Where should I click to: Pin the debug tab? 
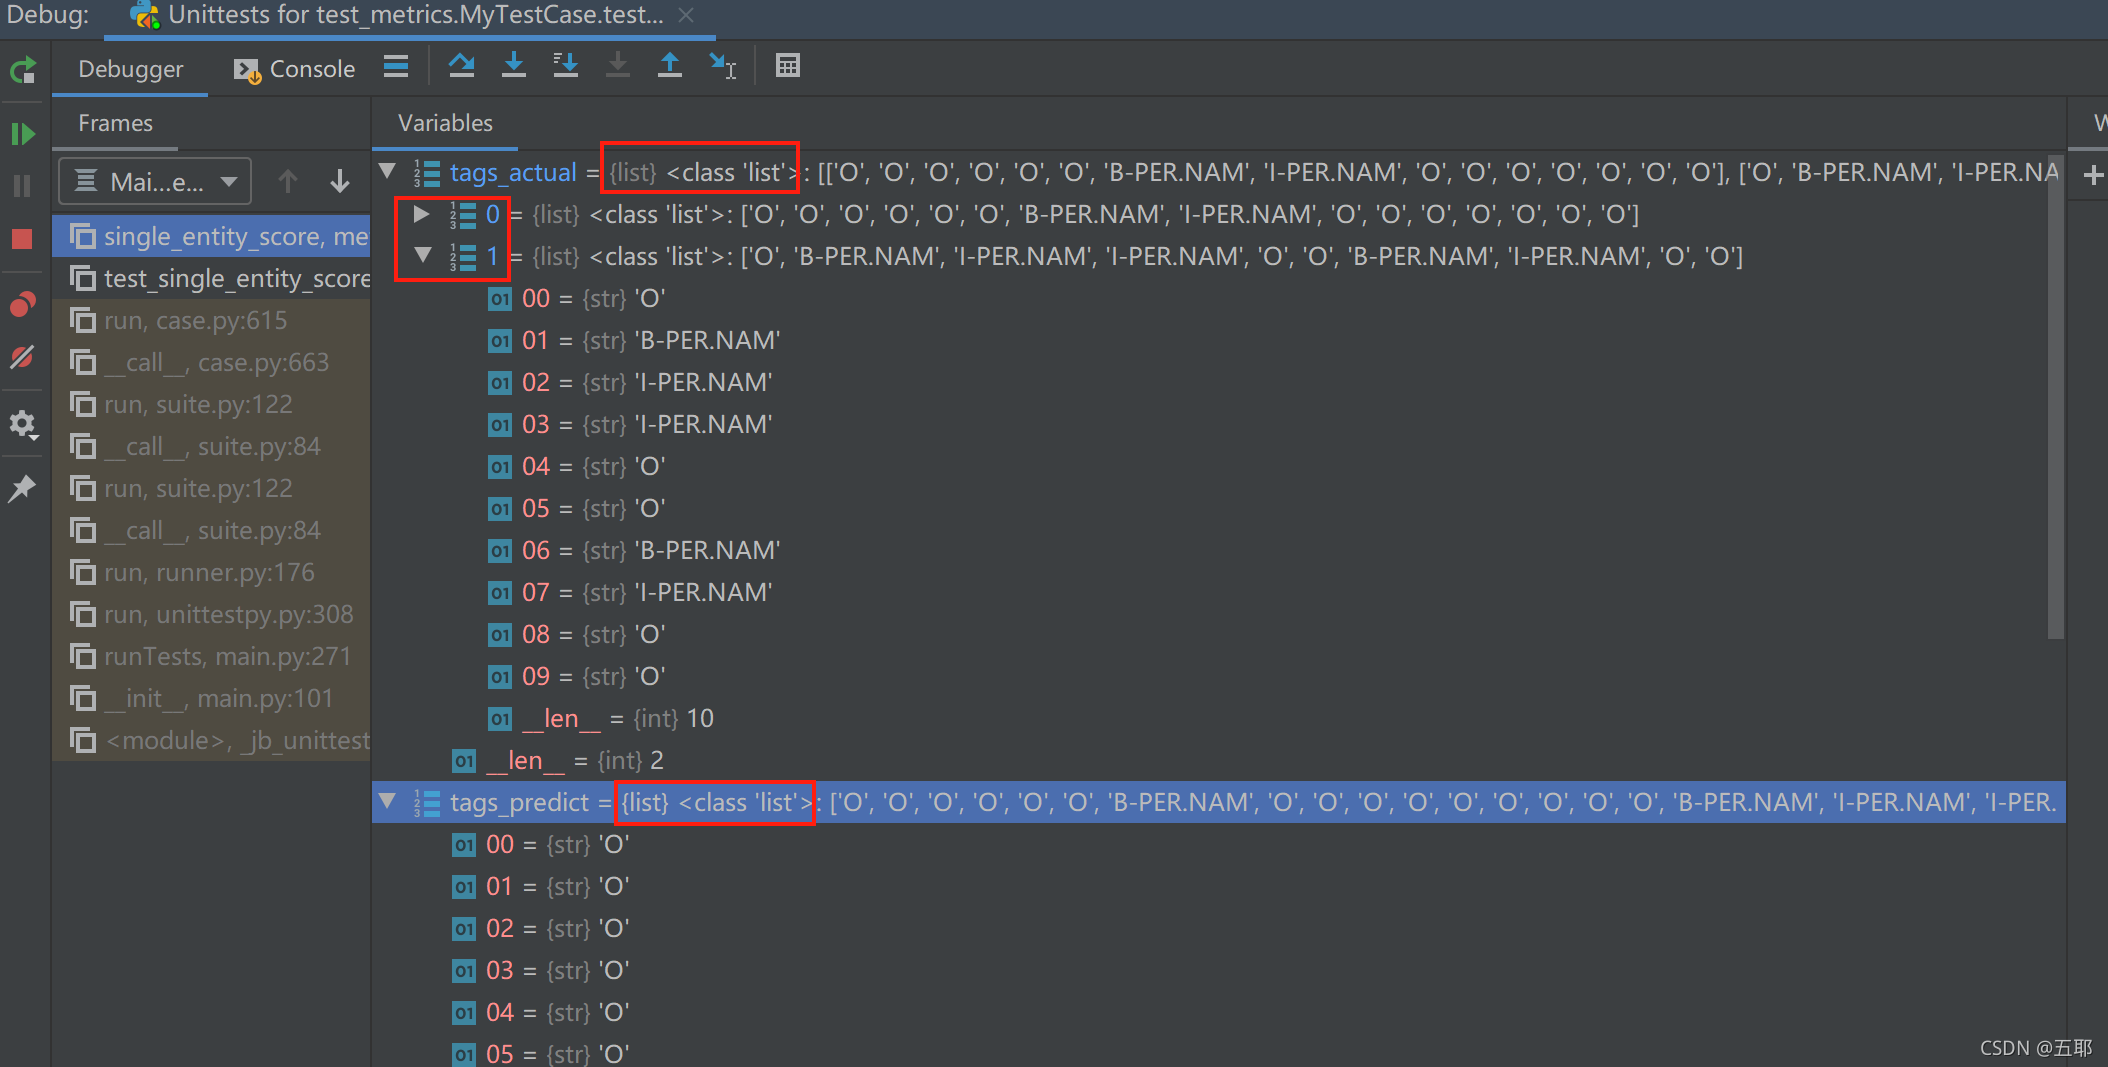22,488
